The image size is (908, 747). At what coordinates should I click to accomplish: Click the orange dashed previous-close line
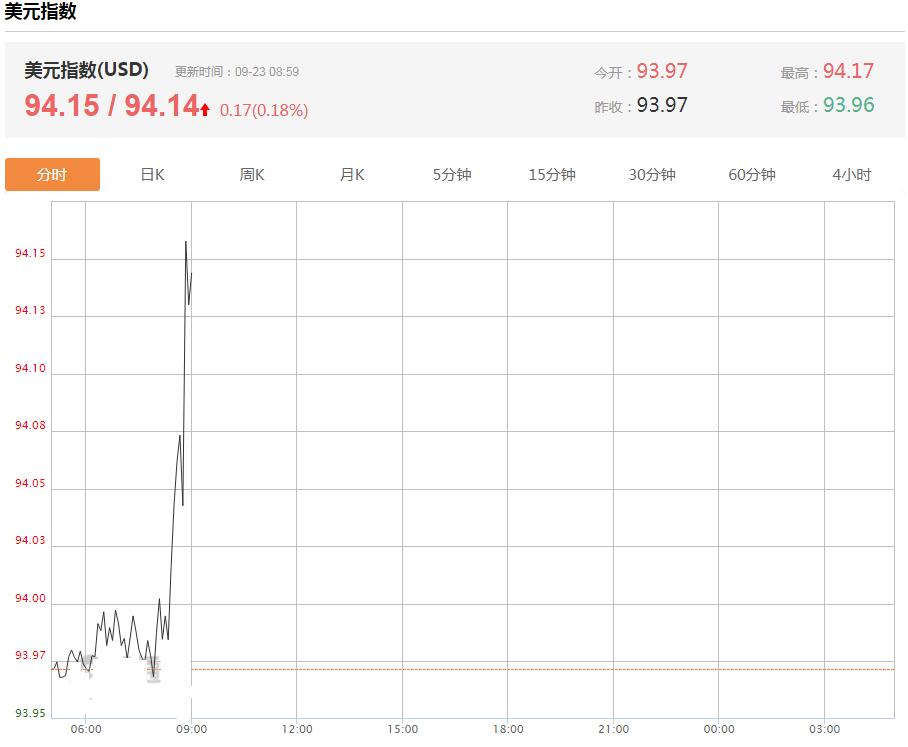point(543,669)
